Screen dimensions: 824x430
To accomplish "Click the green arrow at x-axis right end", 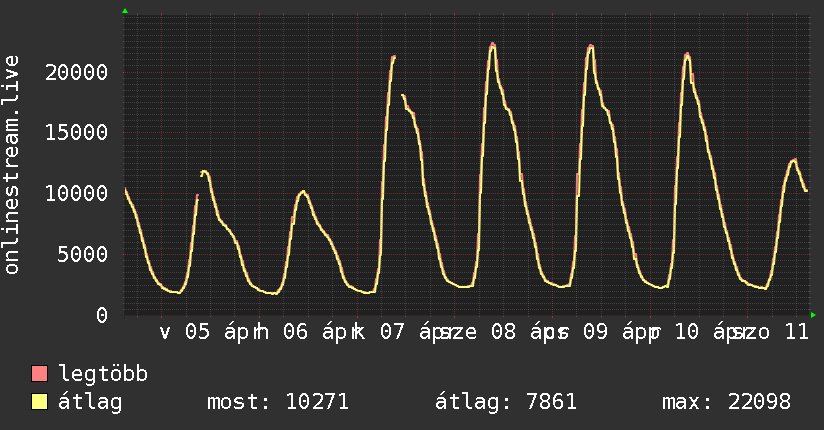I will point(813,315).
